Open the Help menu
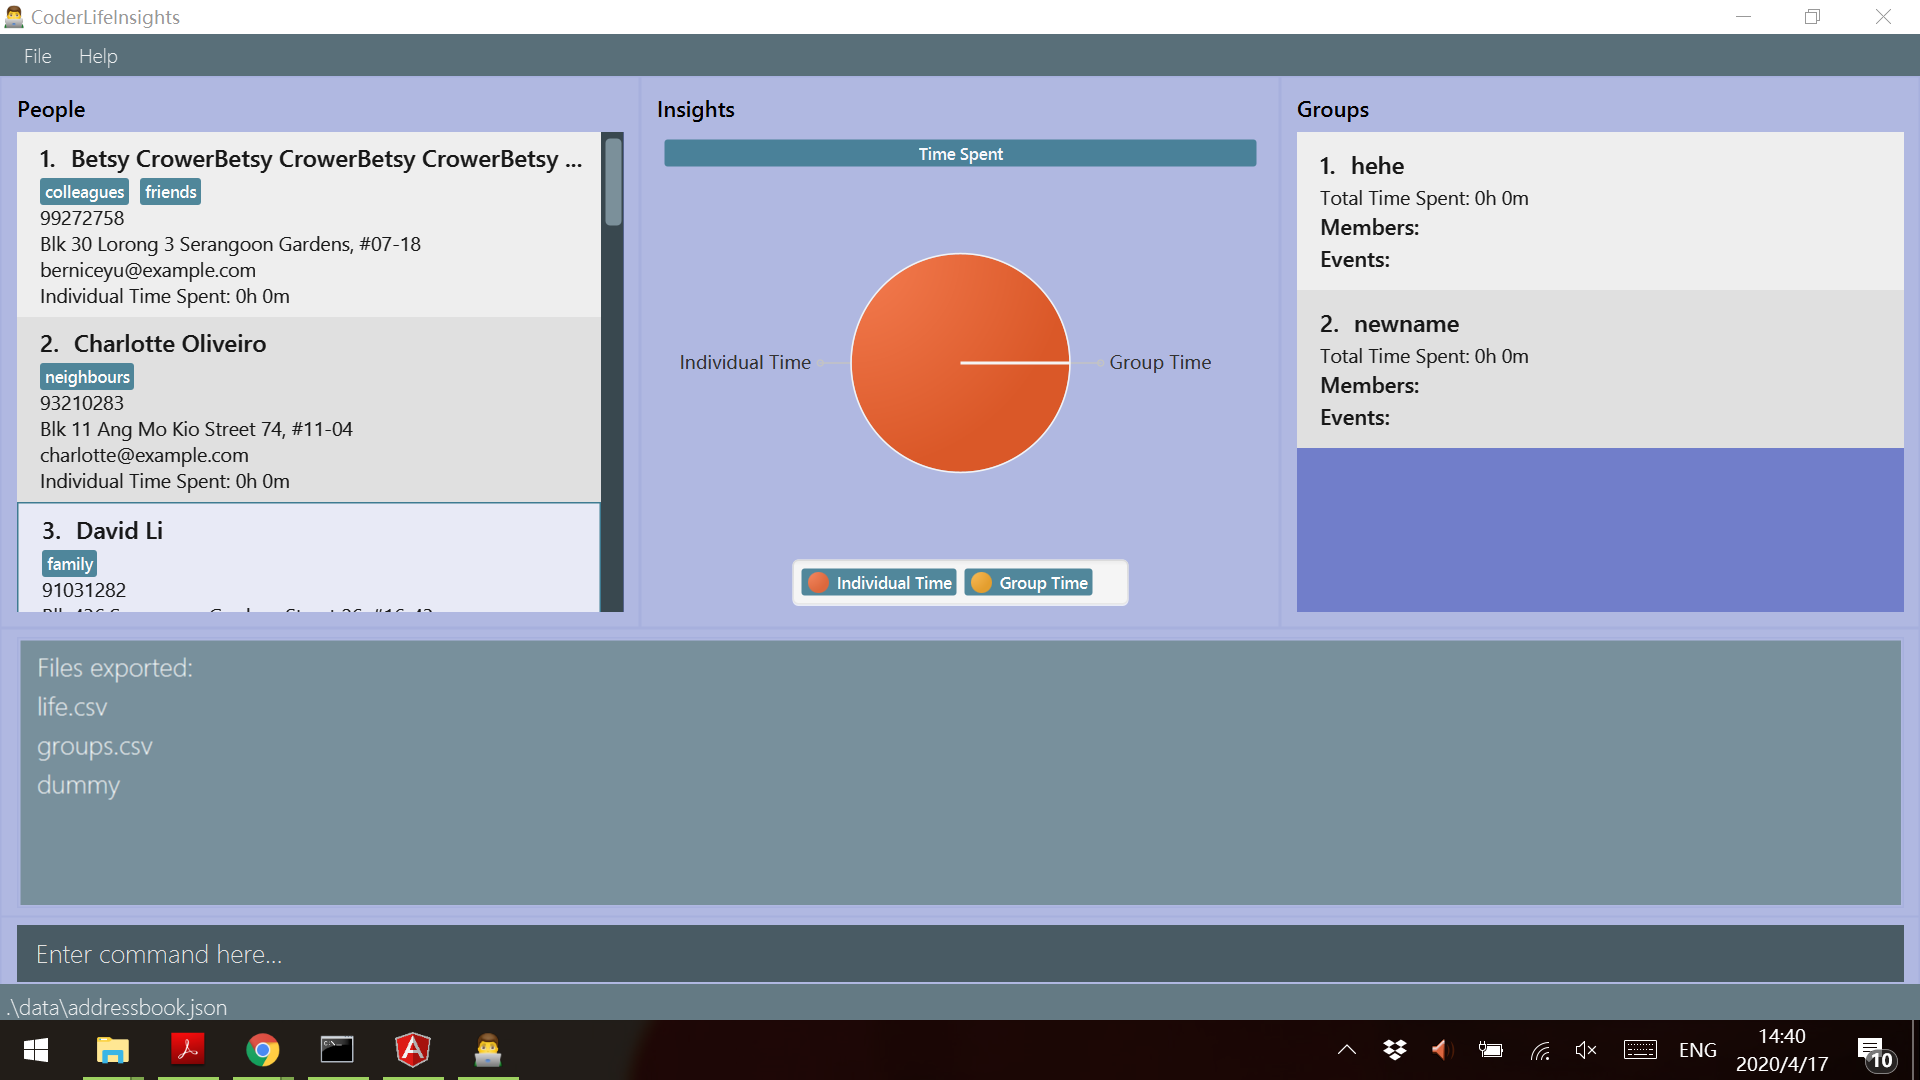This screenshot has width=1920, height=1080. point(98,56)
